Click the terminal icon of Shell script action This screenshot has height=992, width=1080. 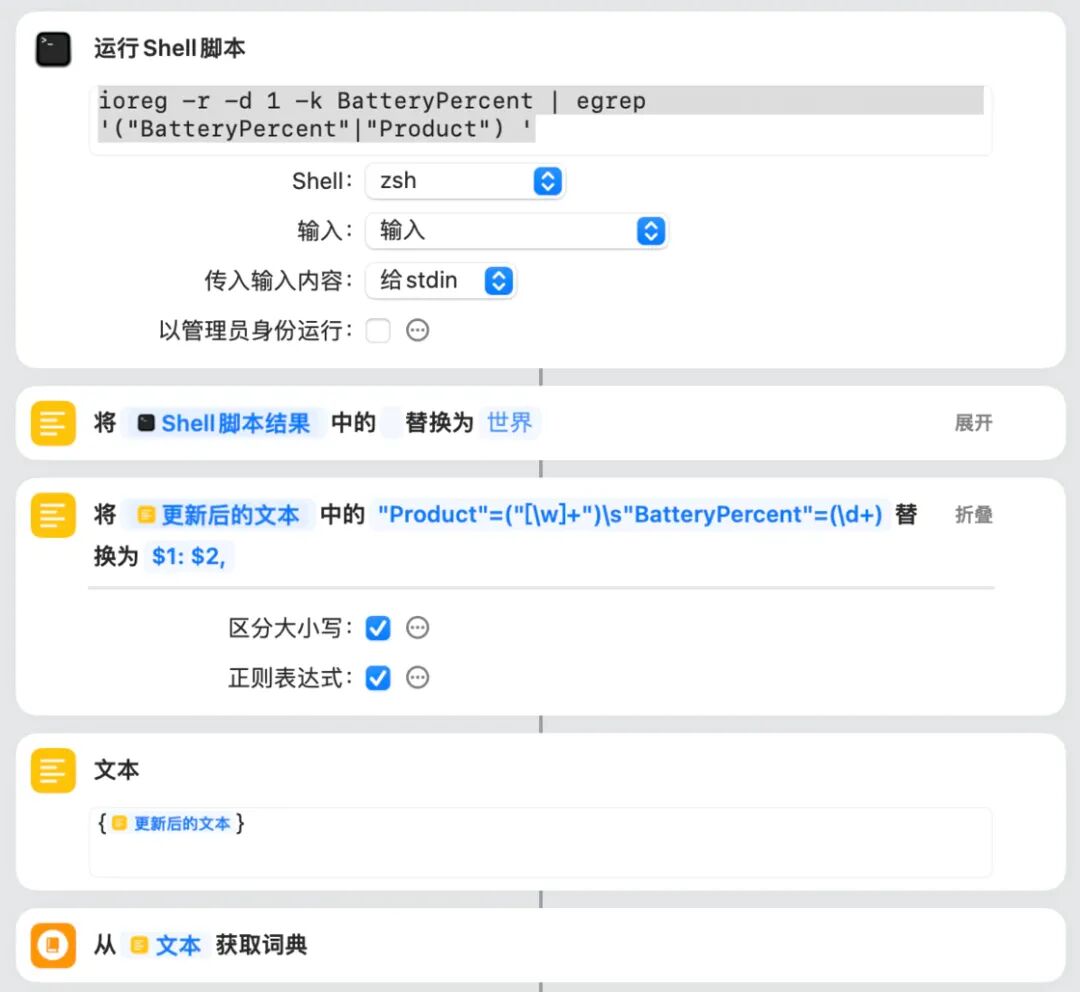tap(53, 50)
